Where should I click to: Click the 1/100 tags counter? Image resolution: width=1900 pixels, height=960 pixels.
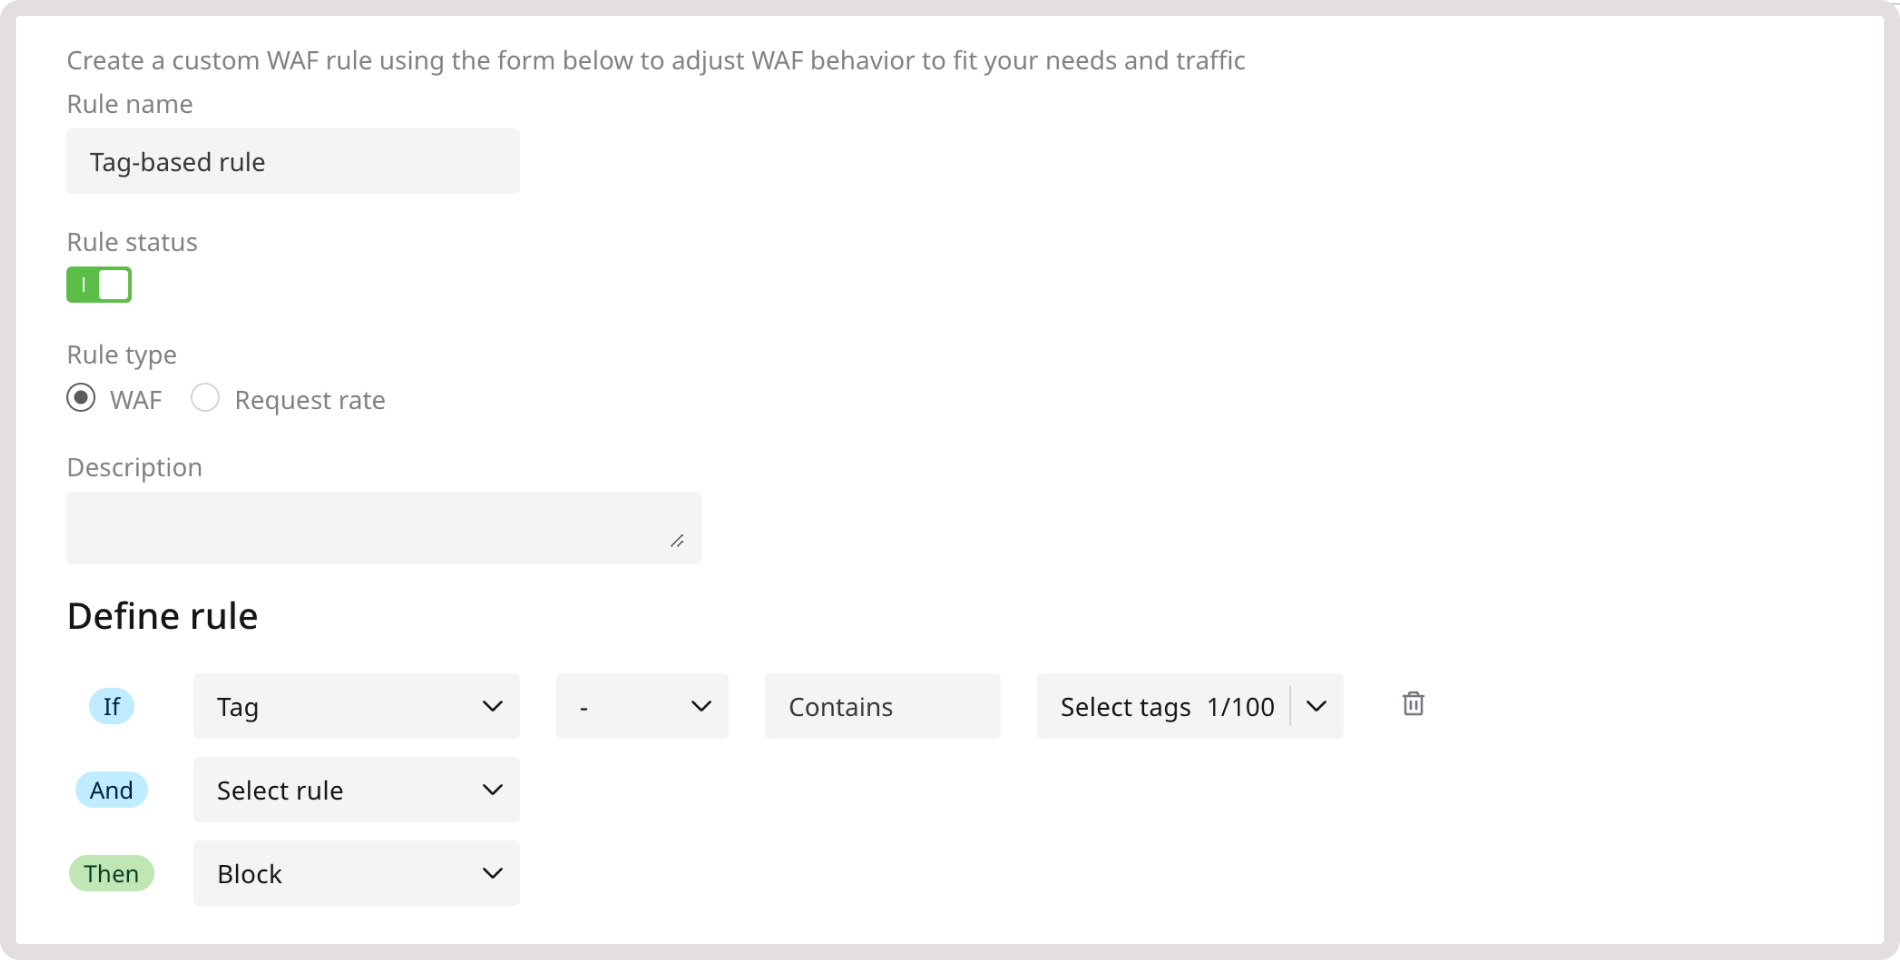click(1240, 706)
